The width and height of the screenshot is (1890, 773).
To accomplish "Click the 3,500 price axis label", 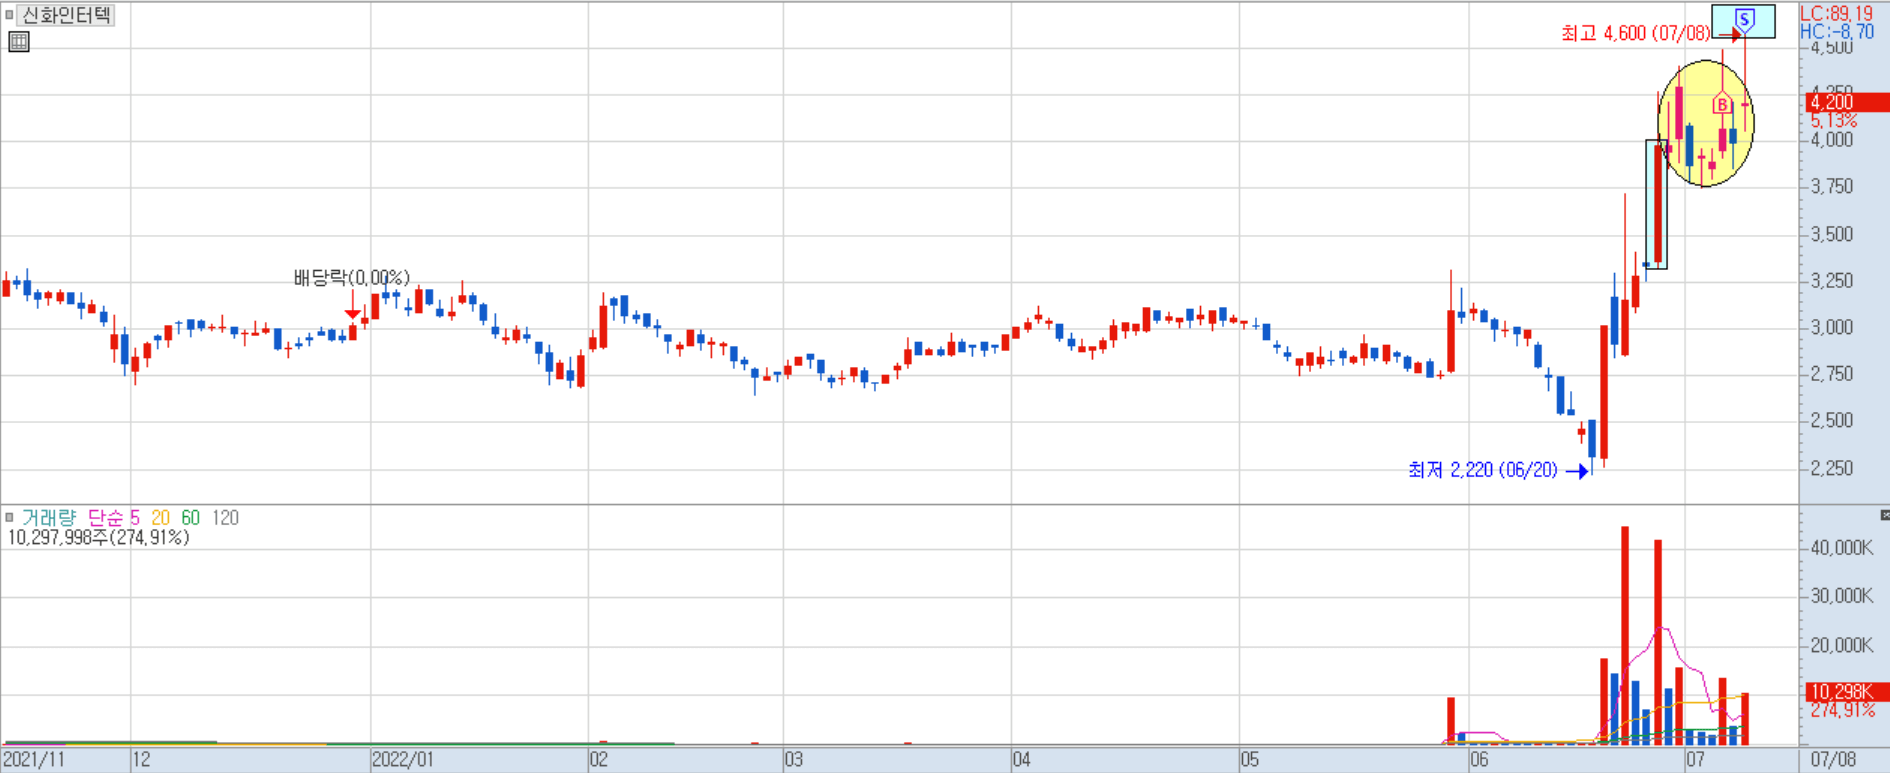I will [1832, 234].
